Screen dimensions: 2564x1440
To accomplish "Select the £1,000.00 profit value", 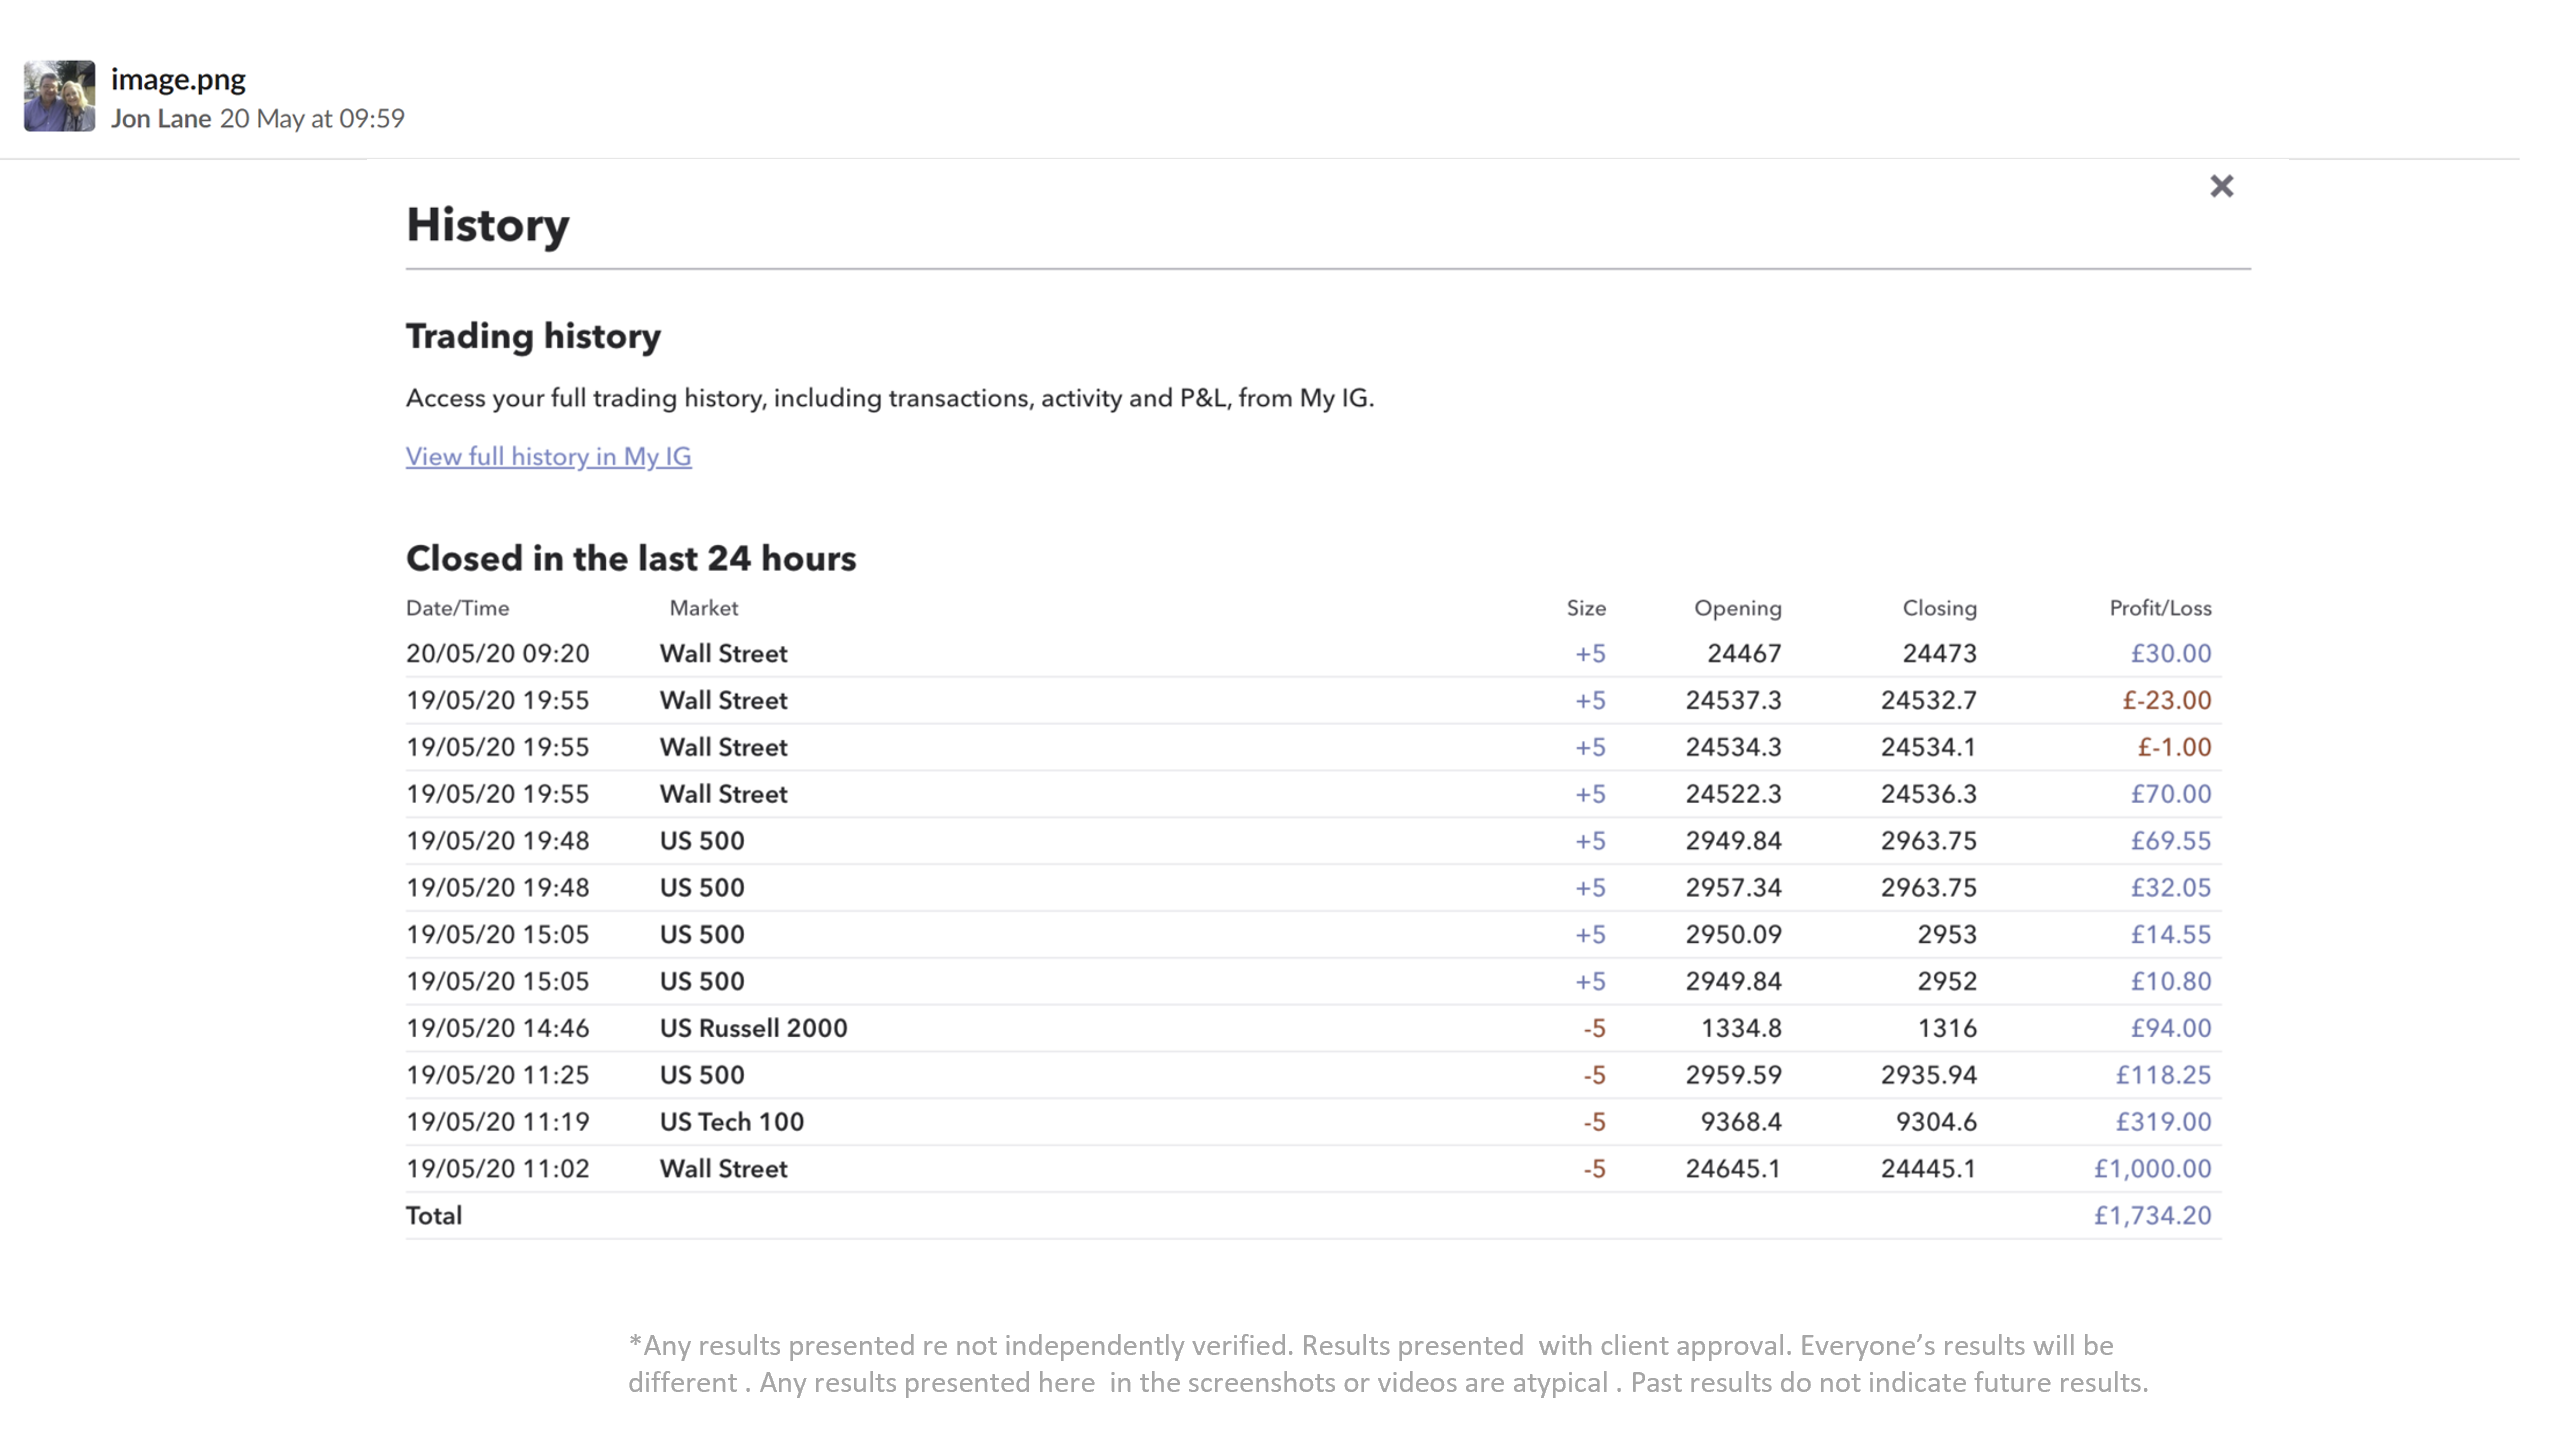I will click(2152, 1169).
